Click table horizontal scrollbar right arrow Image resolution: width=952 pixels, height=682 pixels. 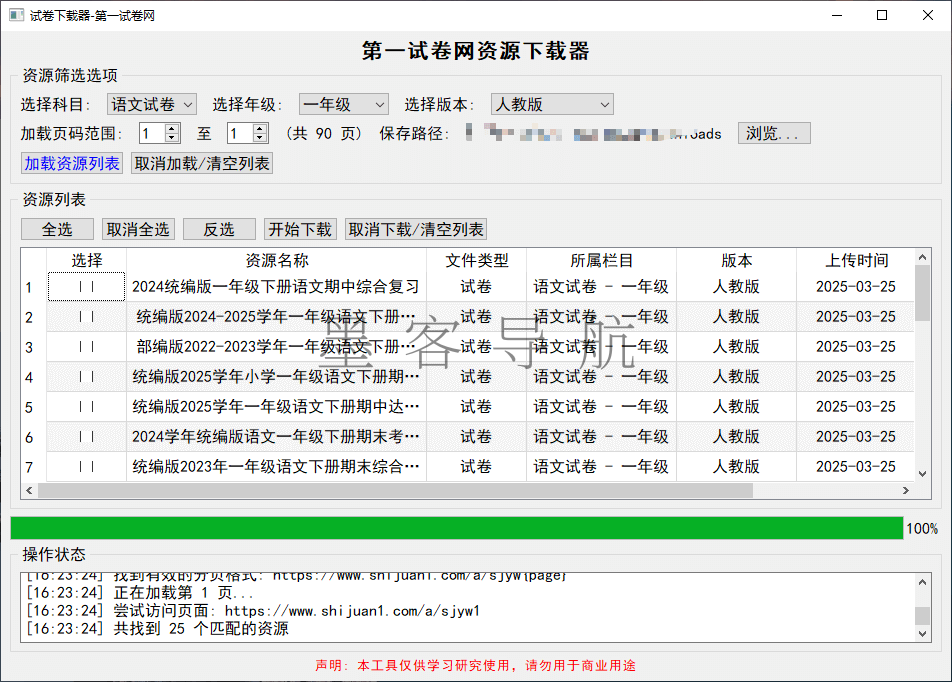(906, 490)
